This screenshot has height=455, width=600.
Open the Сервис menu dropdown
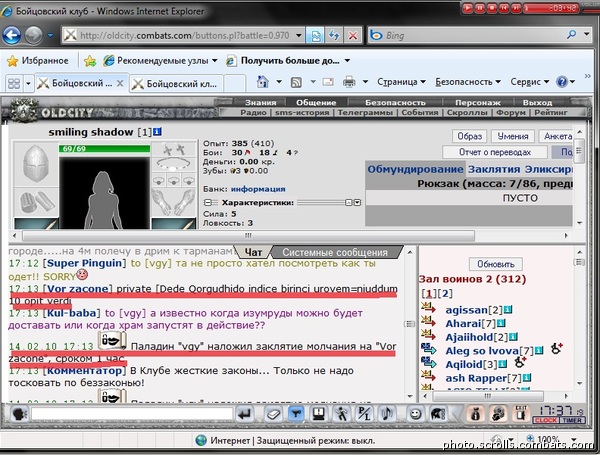(530, 82)
